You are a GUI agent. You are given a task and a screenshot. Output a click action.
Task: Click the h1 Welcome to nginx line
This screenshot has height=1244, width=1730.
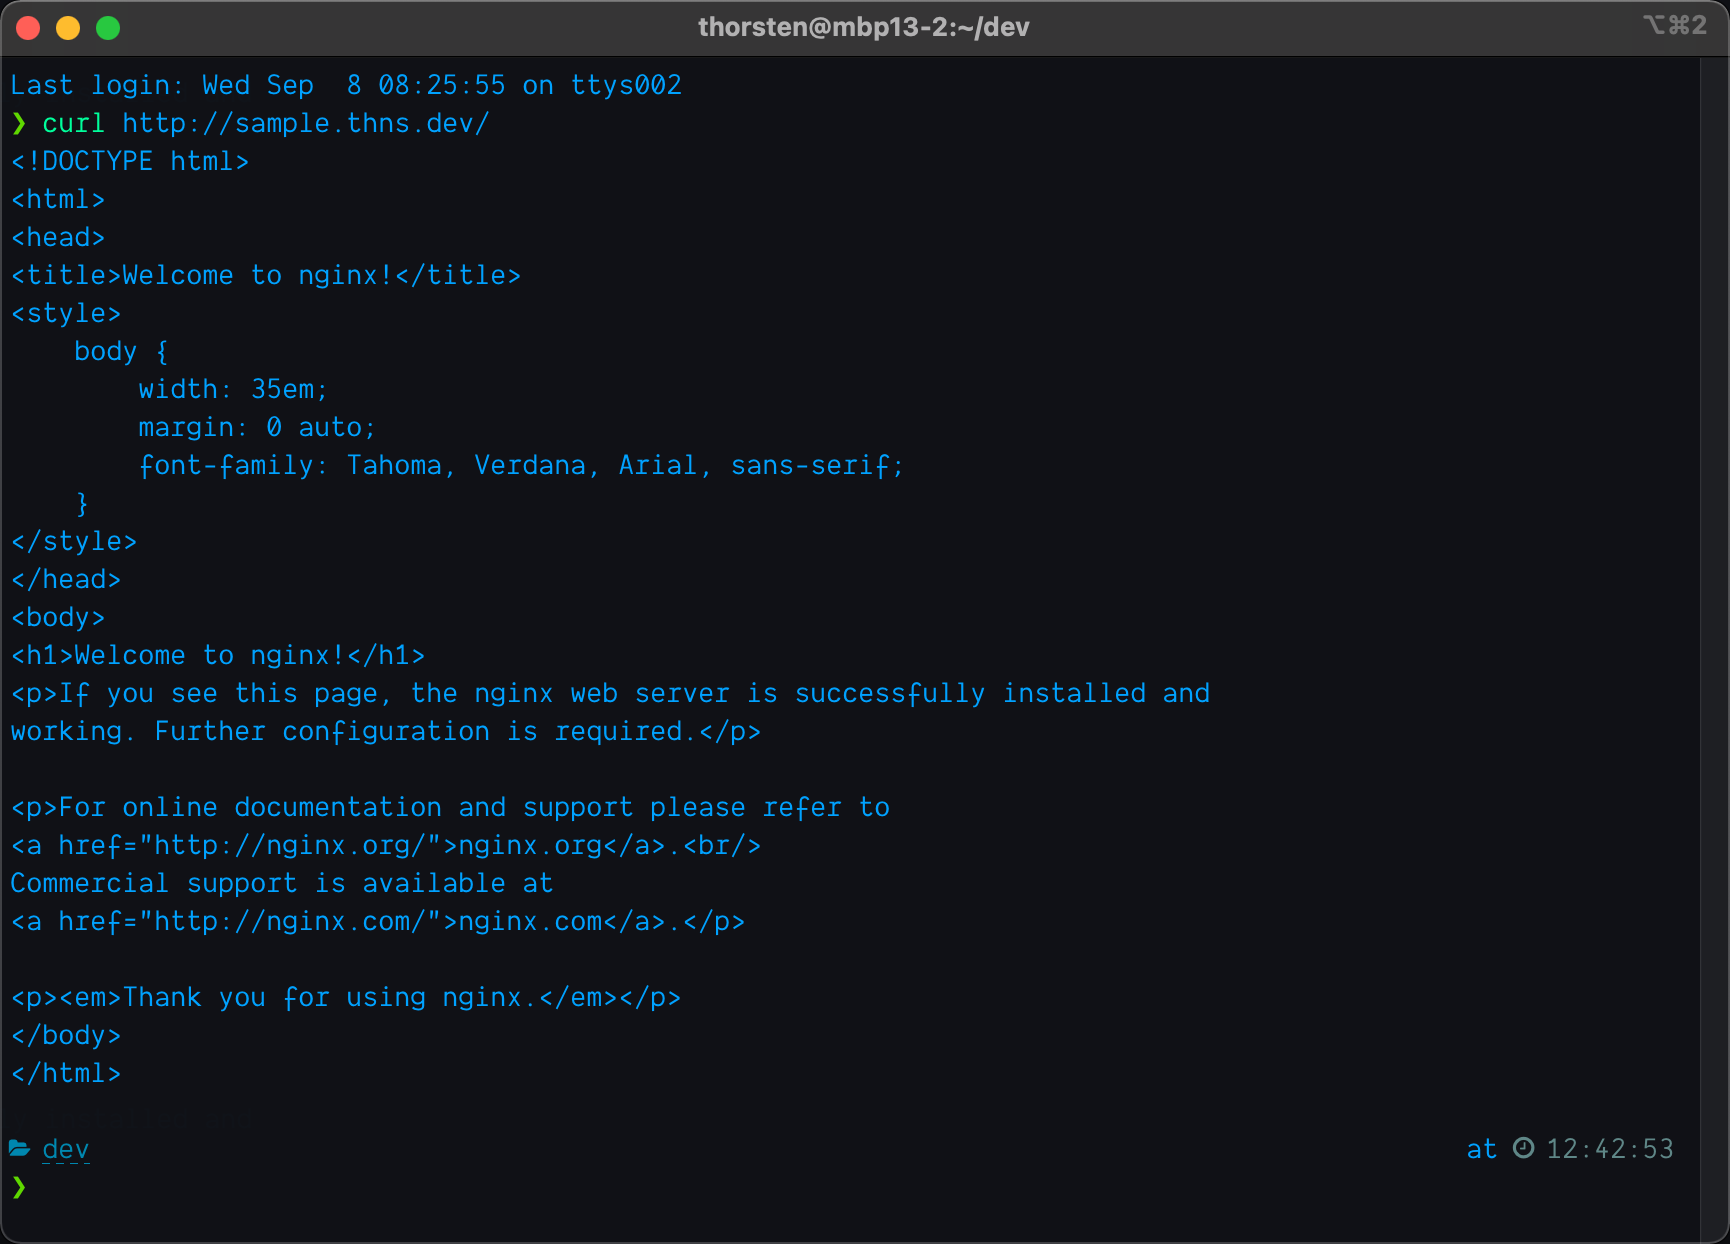(x=218, y=656)
